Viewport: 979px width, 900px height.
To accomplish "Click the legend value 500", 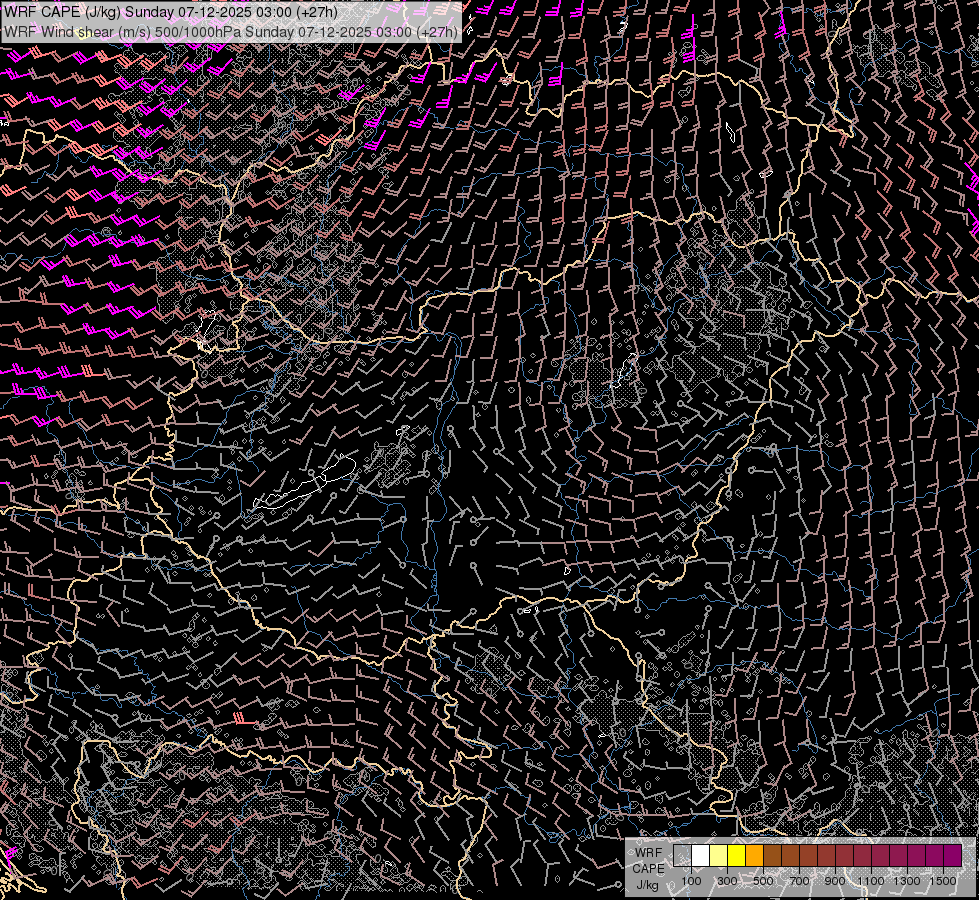I will [x=764, y=881].
